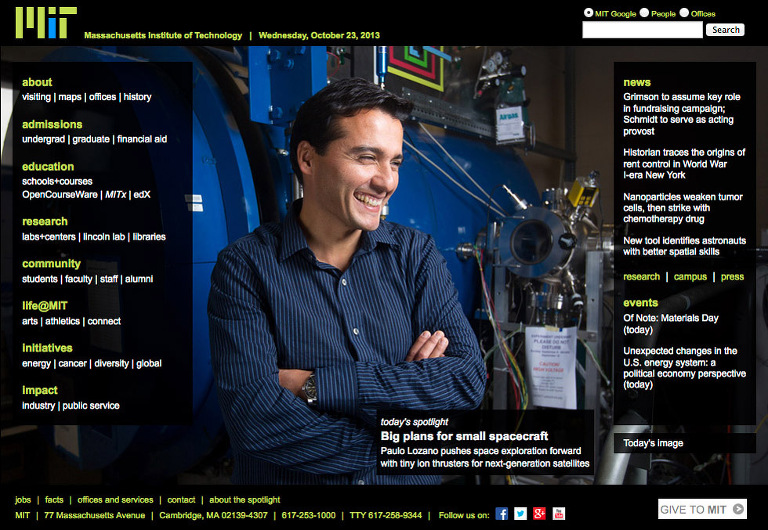The image size is (768, 530).
Task: Open the faculty link
Action: tap(78, 279)
